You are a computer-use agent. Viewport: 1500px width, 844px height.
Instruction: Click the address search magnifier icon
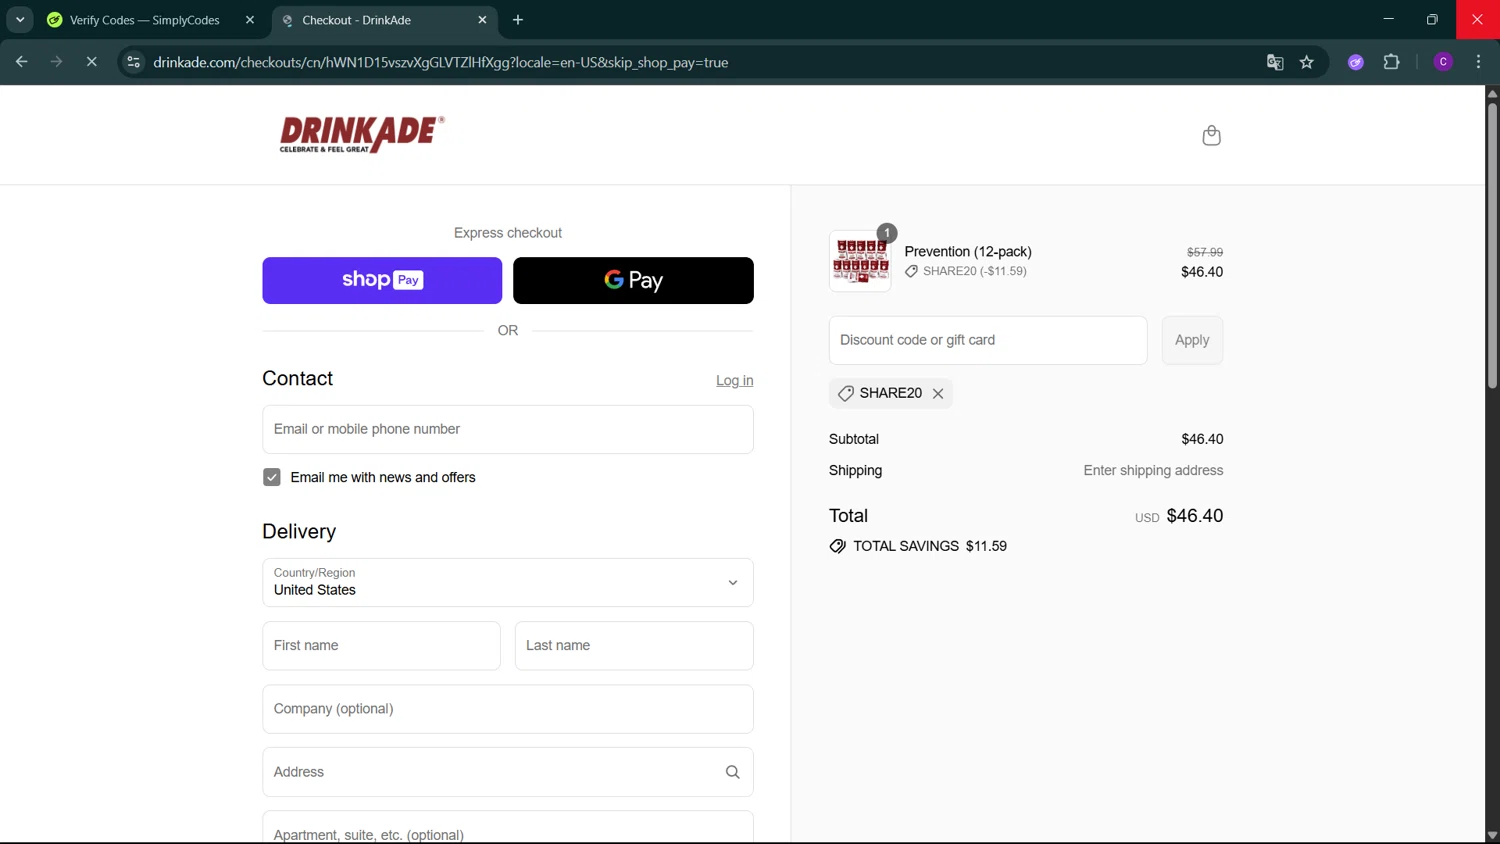pos(732,772)
